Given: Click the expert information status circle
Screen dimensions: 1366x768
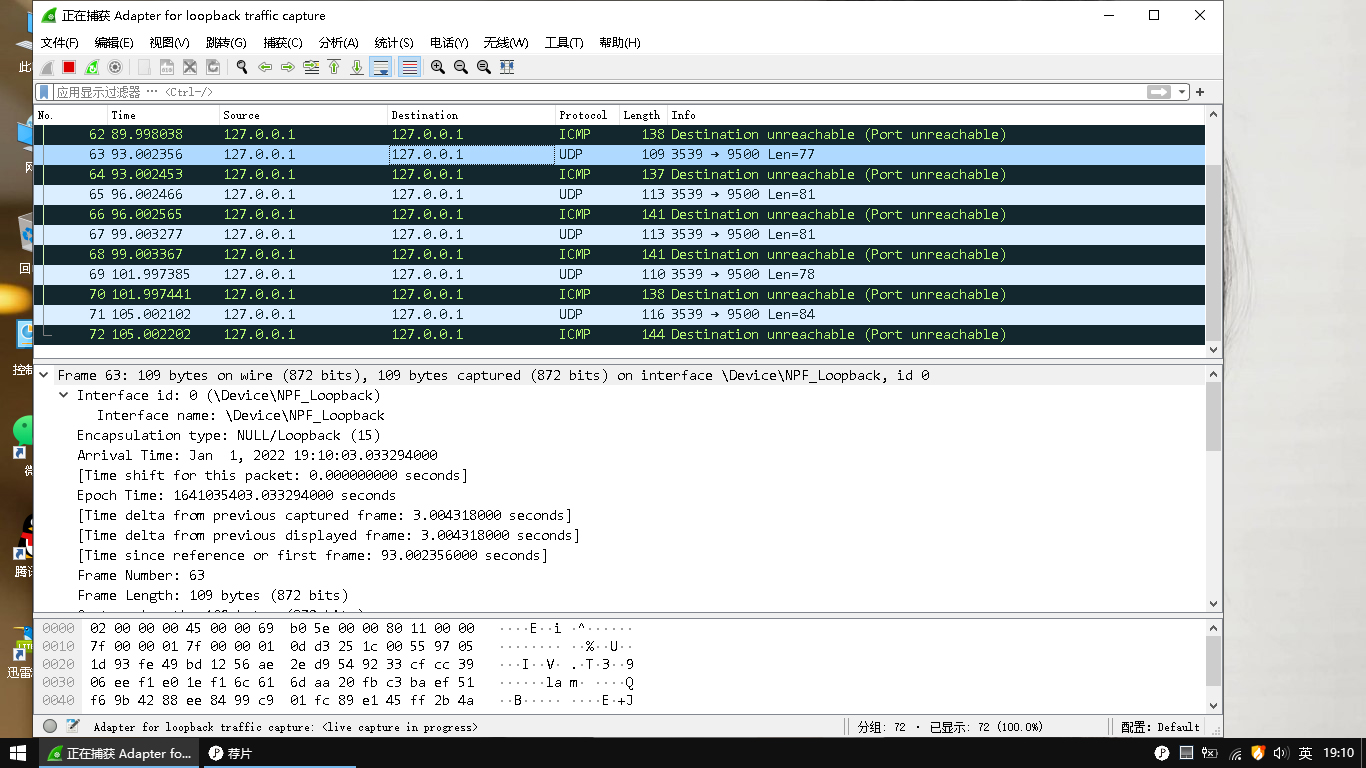Looking at the screenshot, I should point(50,727).
